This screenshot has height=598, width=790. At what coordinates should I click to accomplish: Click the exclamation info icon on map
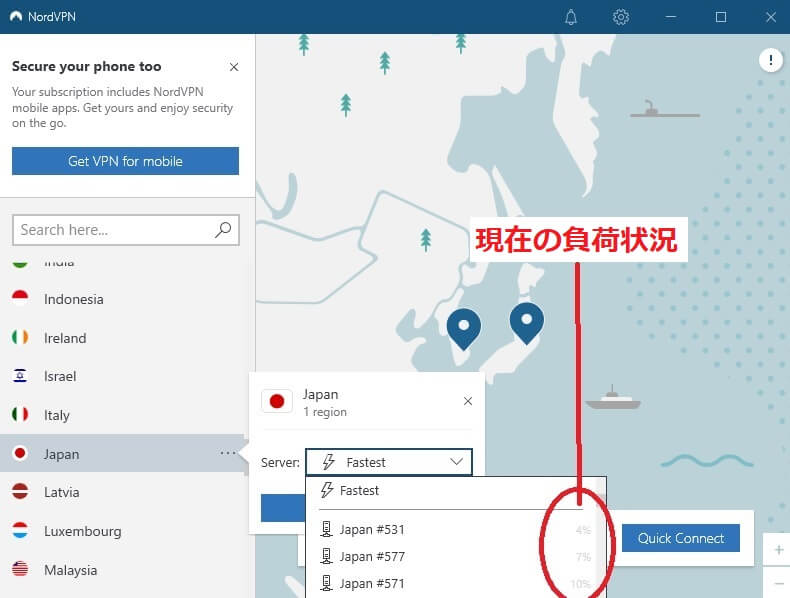[770, 60]
